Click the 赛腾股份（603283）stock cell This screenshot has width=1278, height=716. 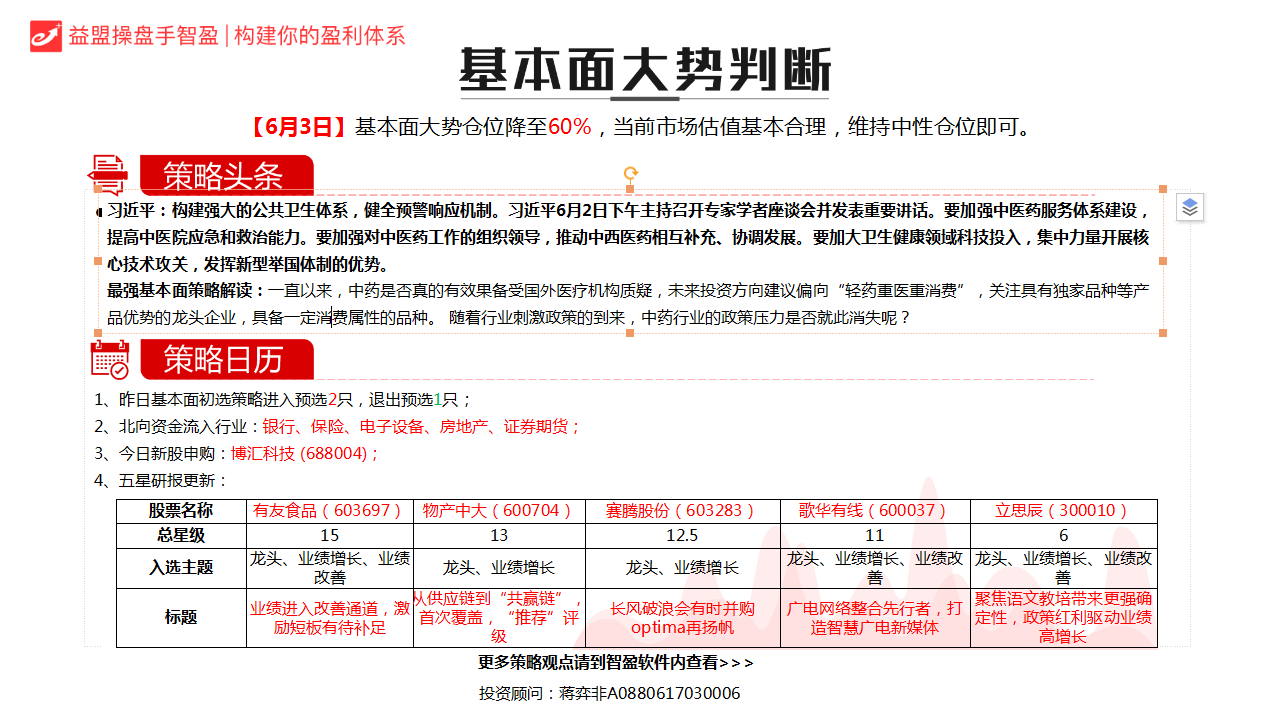coord(681,510)
